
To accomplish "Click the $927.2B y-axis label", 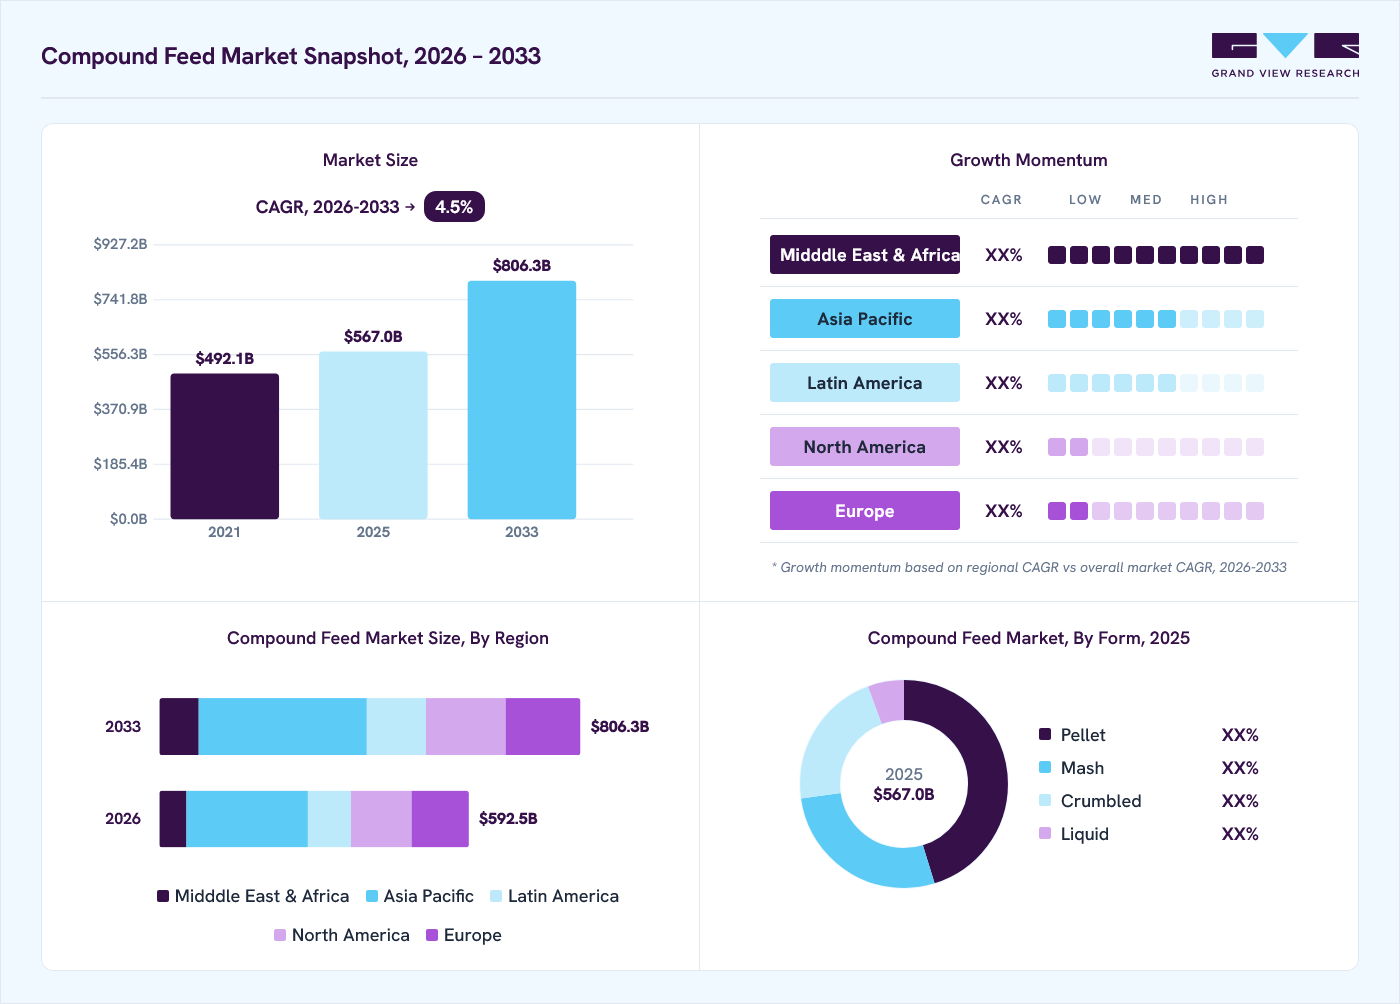I will 120,244.
